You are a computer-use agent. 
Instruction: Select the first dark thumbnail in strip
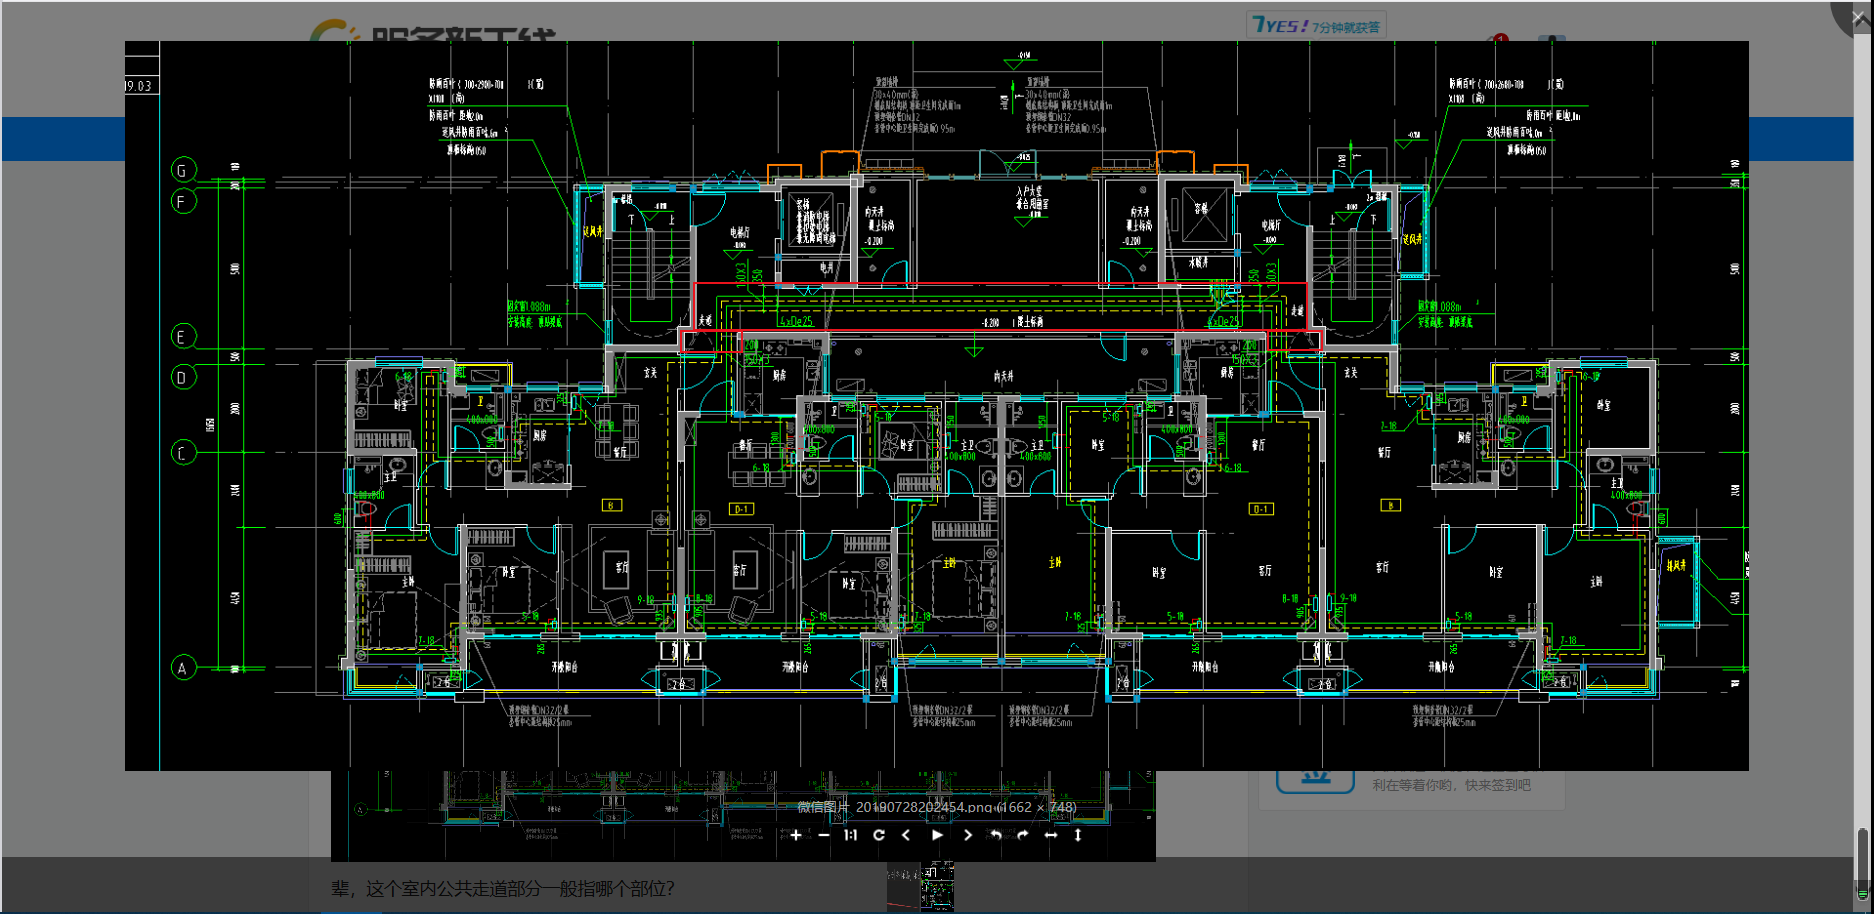tap(903, 887)
